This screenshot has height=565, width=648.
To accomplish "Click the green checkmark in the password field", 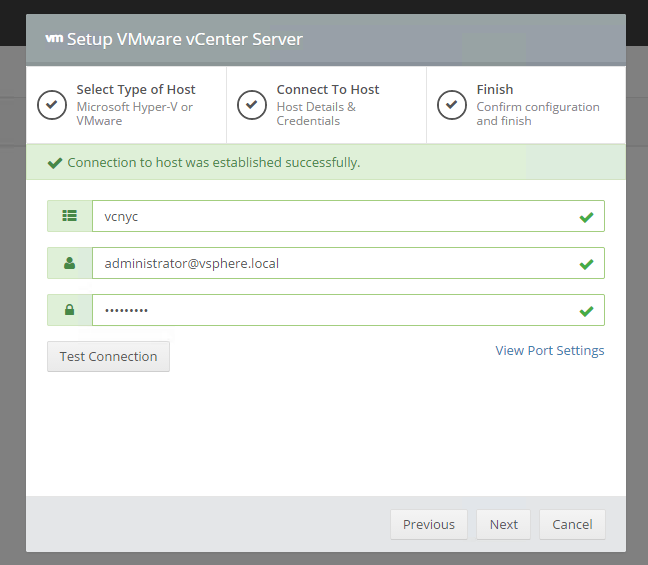I will 586,311.
